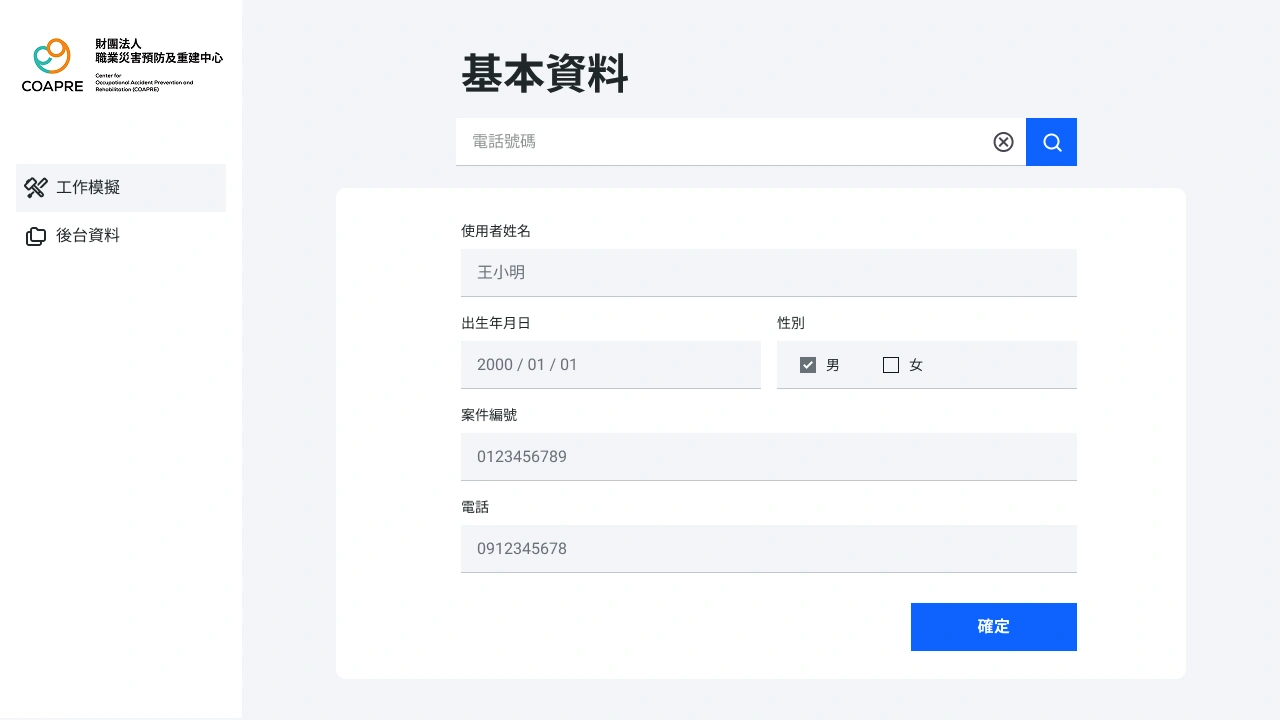Click the 電話 field showing 0912345678
This screenshot has width=1280, height=720.
click(769, 549)
